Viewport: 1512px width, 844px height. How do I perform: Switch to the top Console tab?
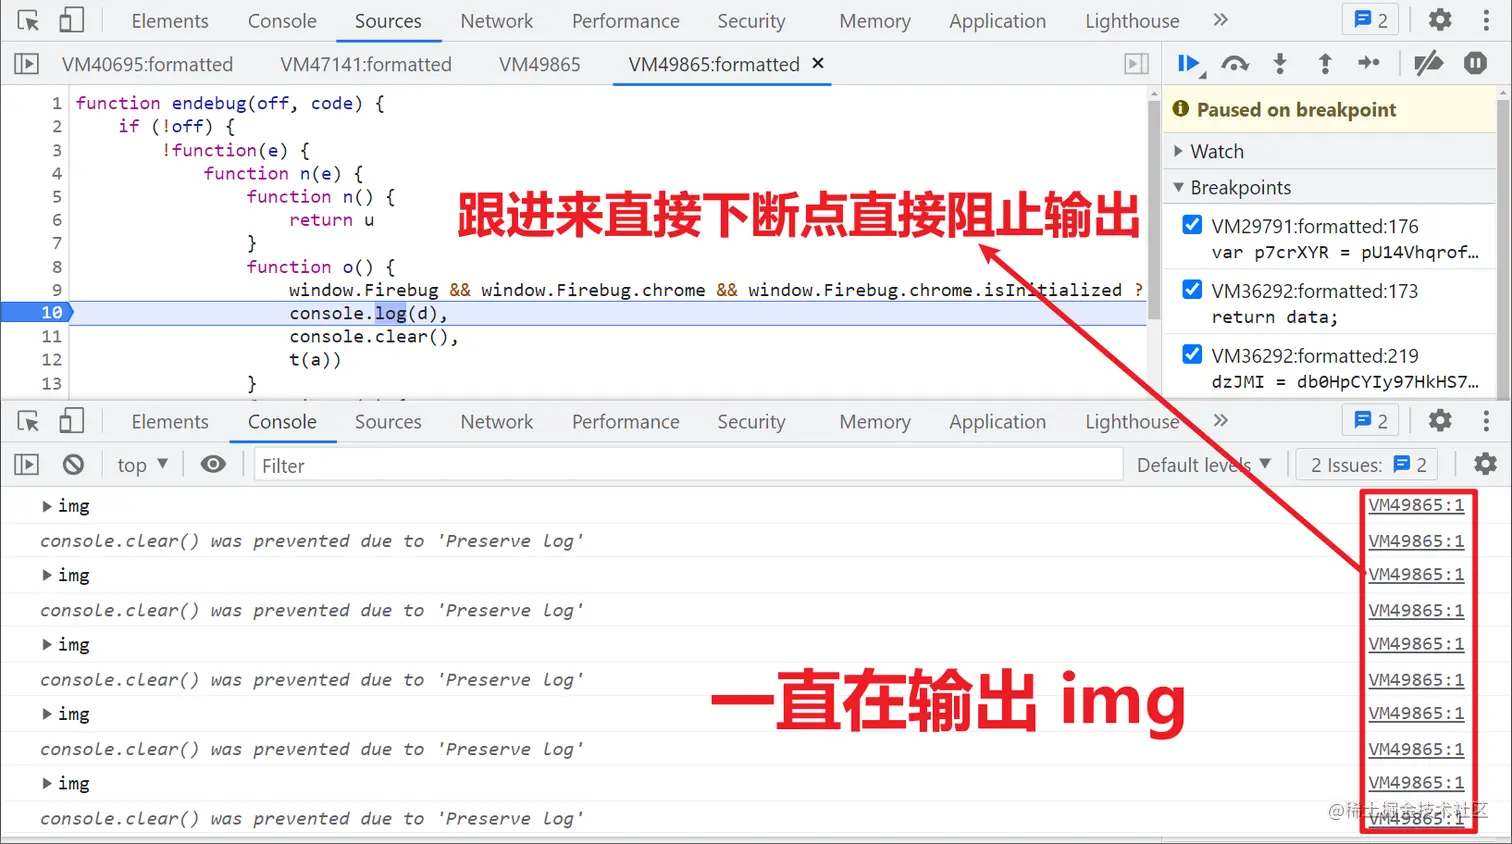click(282, 21)
